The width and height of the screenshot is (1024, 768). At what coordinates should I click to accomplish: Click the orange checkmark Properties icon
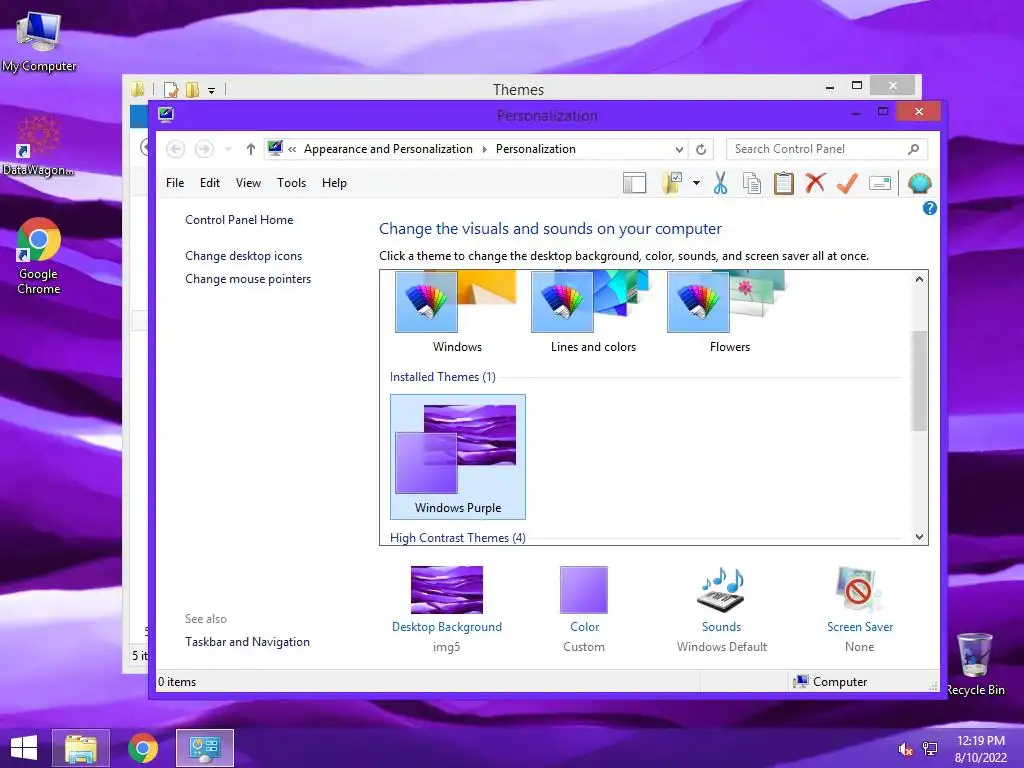[847, 184]
